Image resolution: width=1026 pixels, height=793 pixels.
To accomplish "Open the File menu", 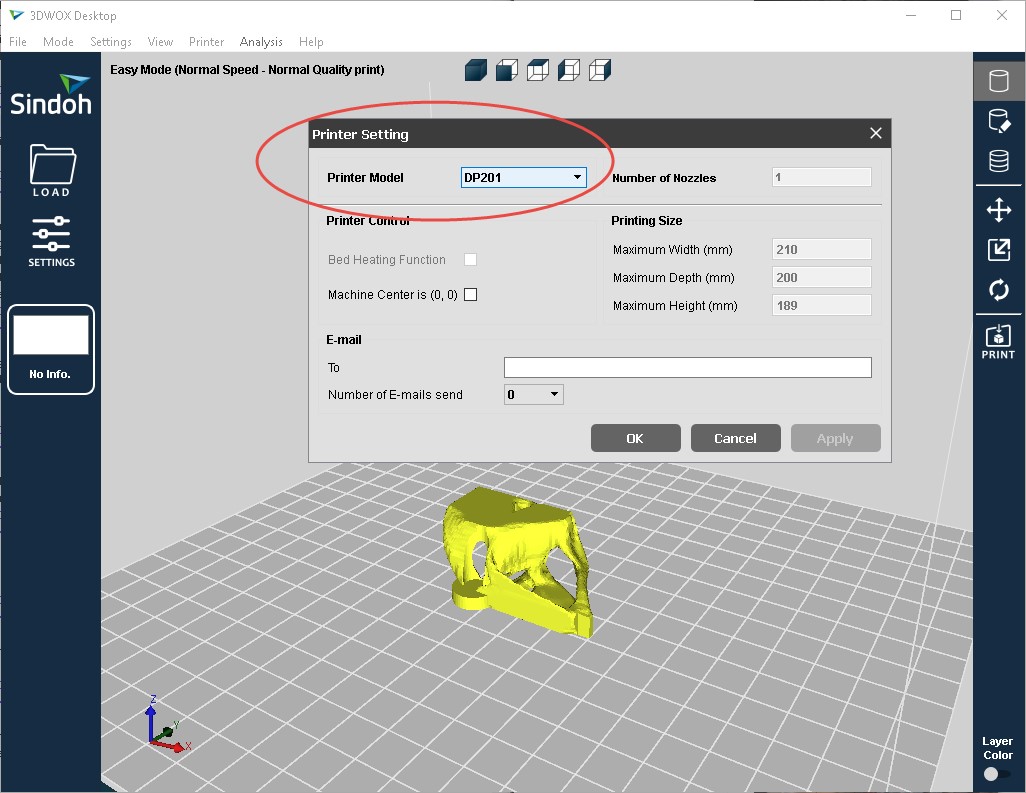I will pos(18,42).
